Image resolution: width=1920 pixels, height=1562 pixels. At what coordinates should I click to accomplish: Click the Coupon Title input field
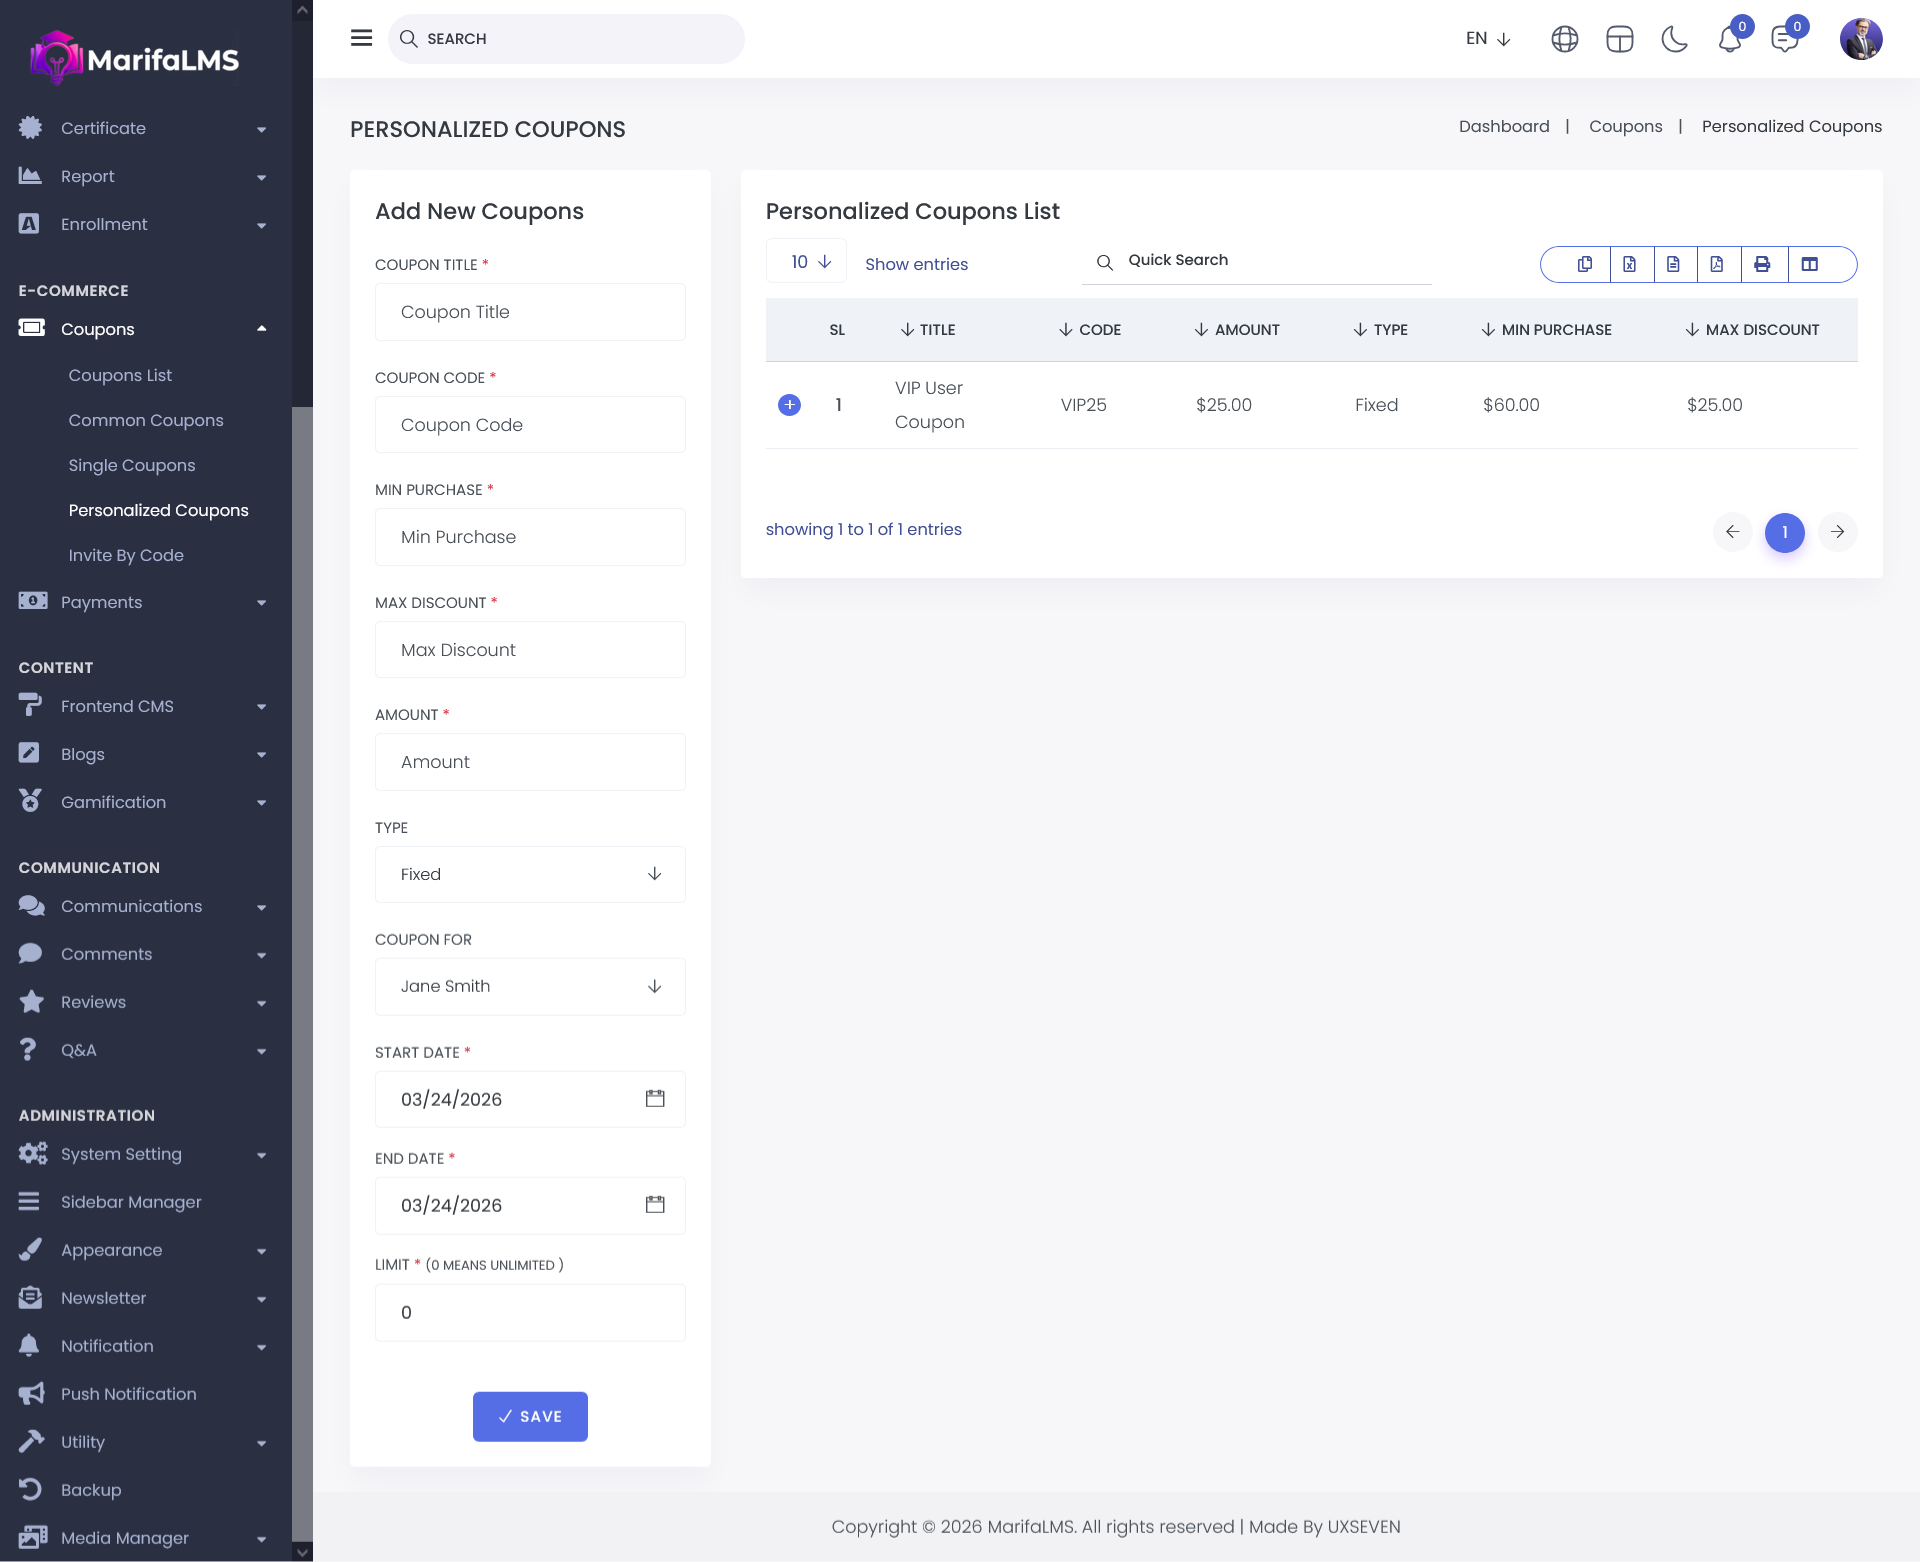click(530, 312)
